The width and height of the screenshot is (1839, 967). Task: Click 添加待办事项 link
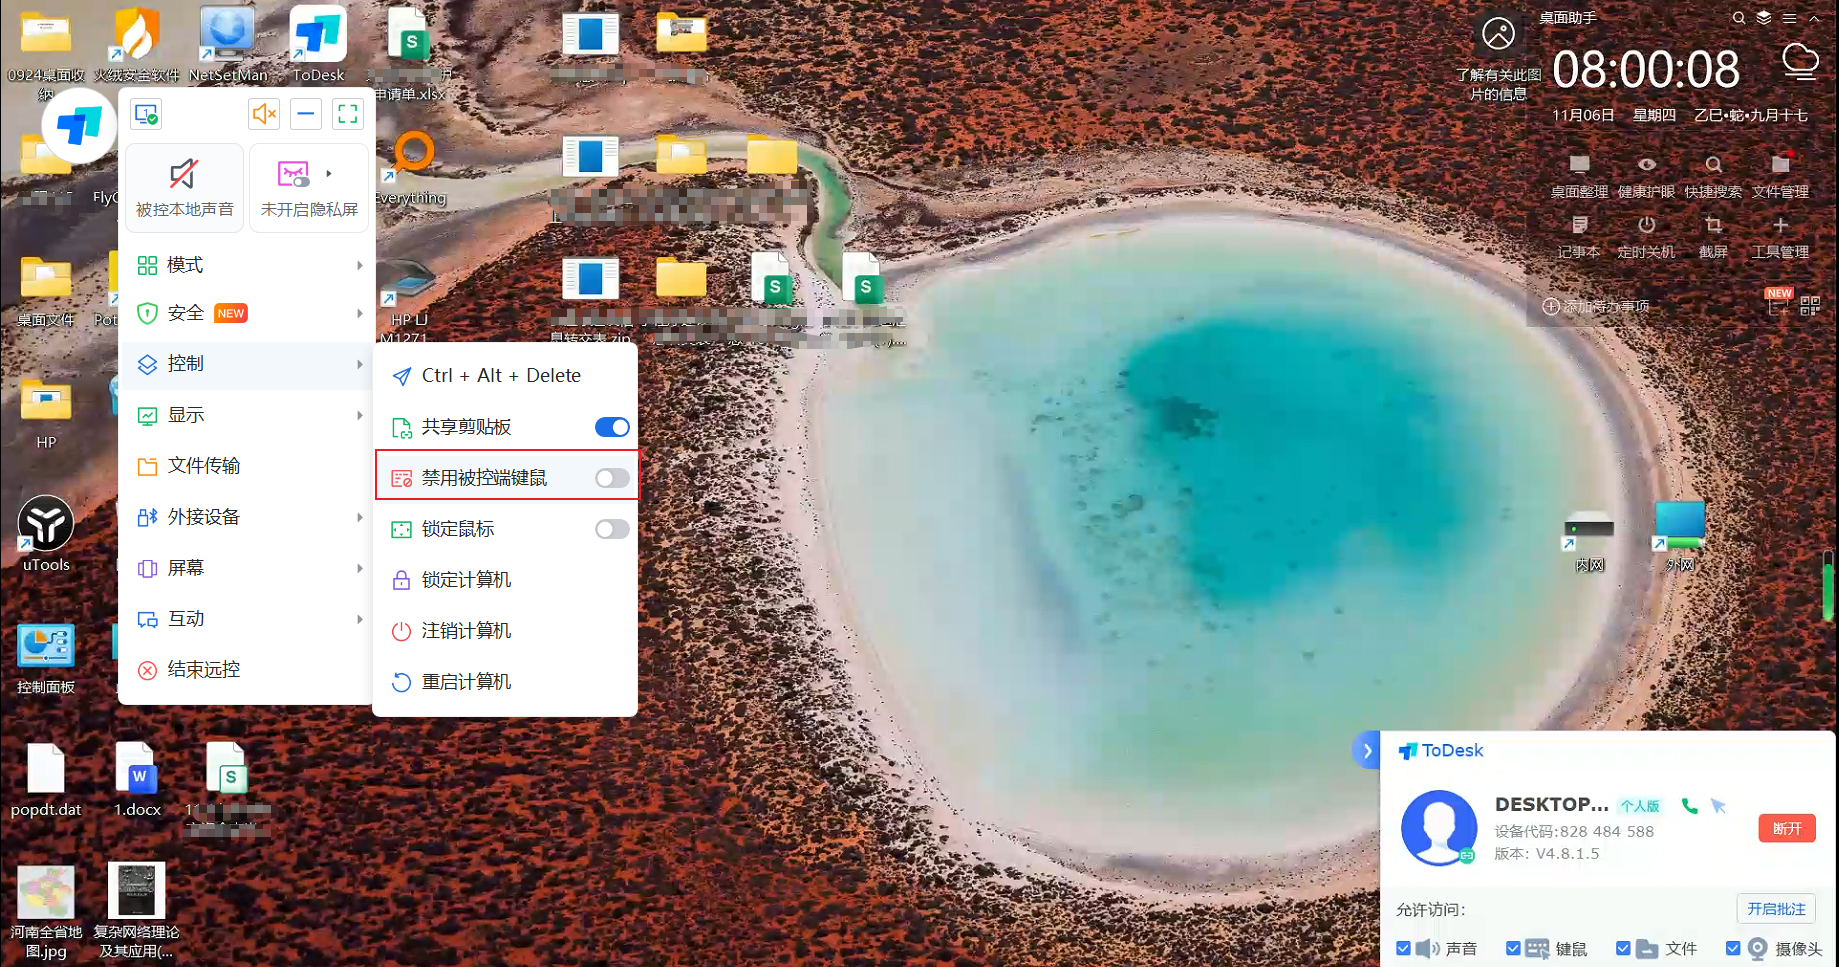[x=1596, y=306]
